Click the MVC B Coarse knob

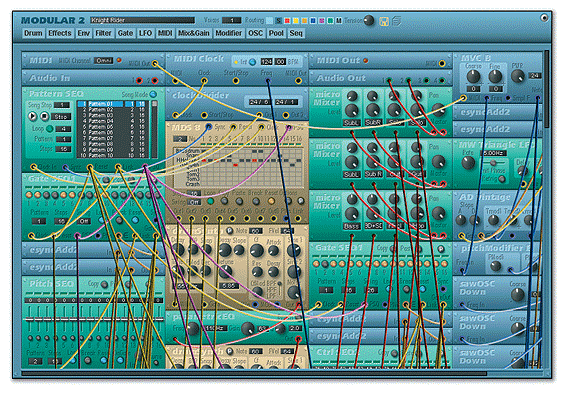pyautogui.click(x=473, y=76)
